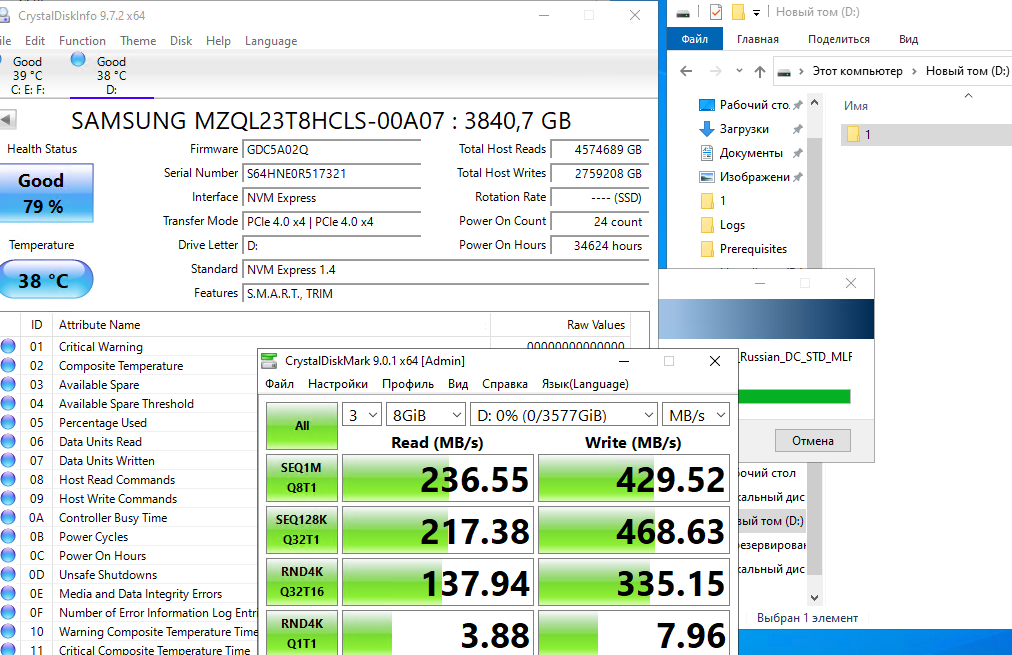Open the test count dropdown showing 3
Viewport: 1012px width, 655px height.
tap(362, 415)
